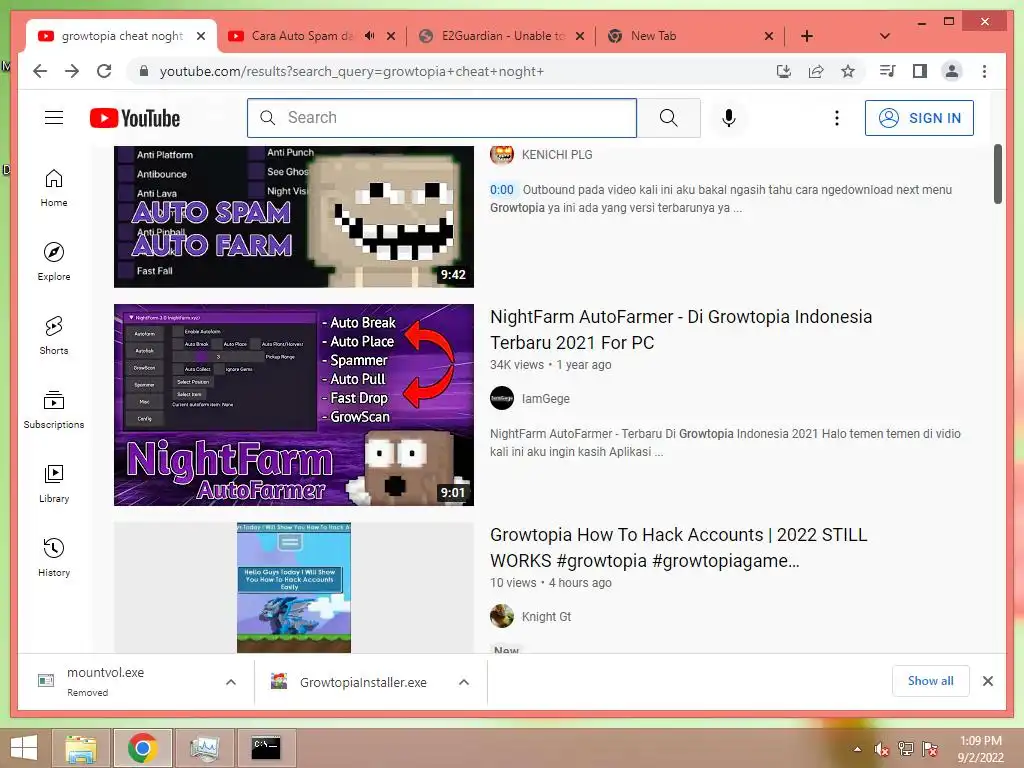Share this page icon in address bar

click(x=816, y=71)
